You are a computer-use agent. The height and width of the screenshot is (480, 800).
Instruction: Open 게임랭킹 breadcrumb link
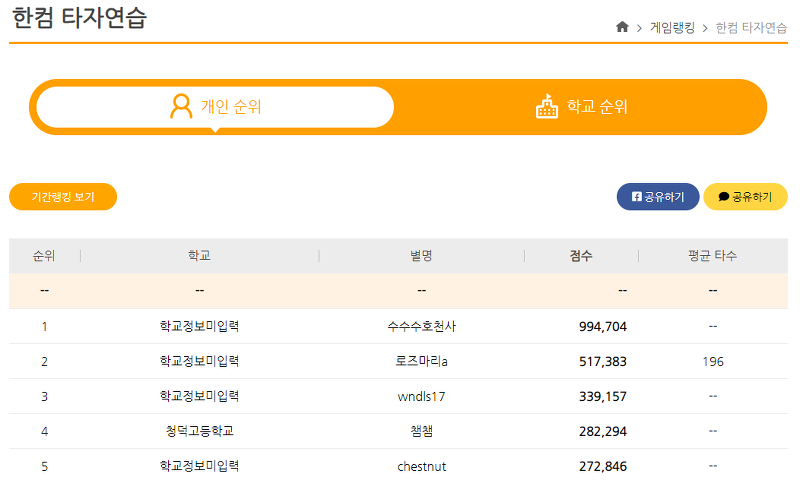pos(672,28)
